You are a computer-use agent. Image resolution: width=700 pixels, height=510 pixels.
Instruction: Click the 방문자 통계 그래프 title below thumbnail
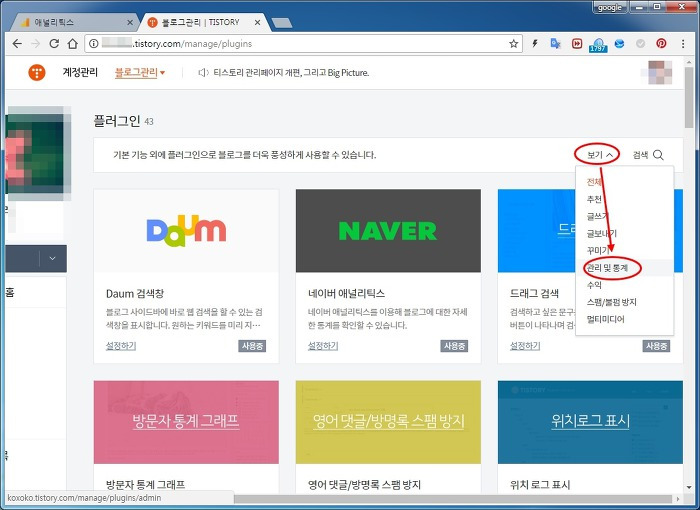coord(146,485)
